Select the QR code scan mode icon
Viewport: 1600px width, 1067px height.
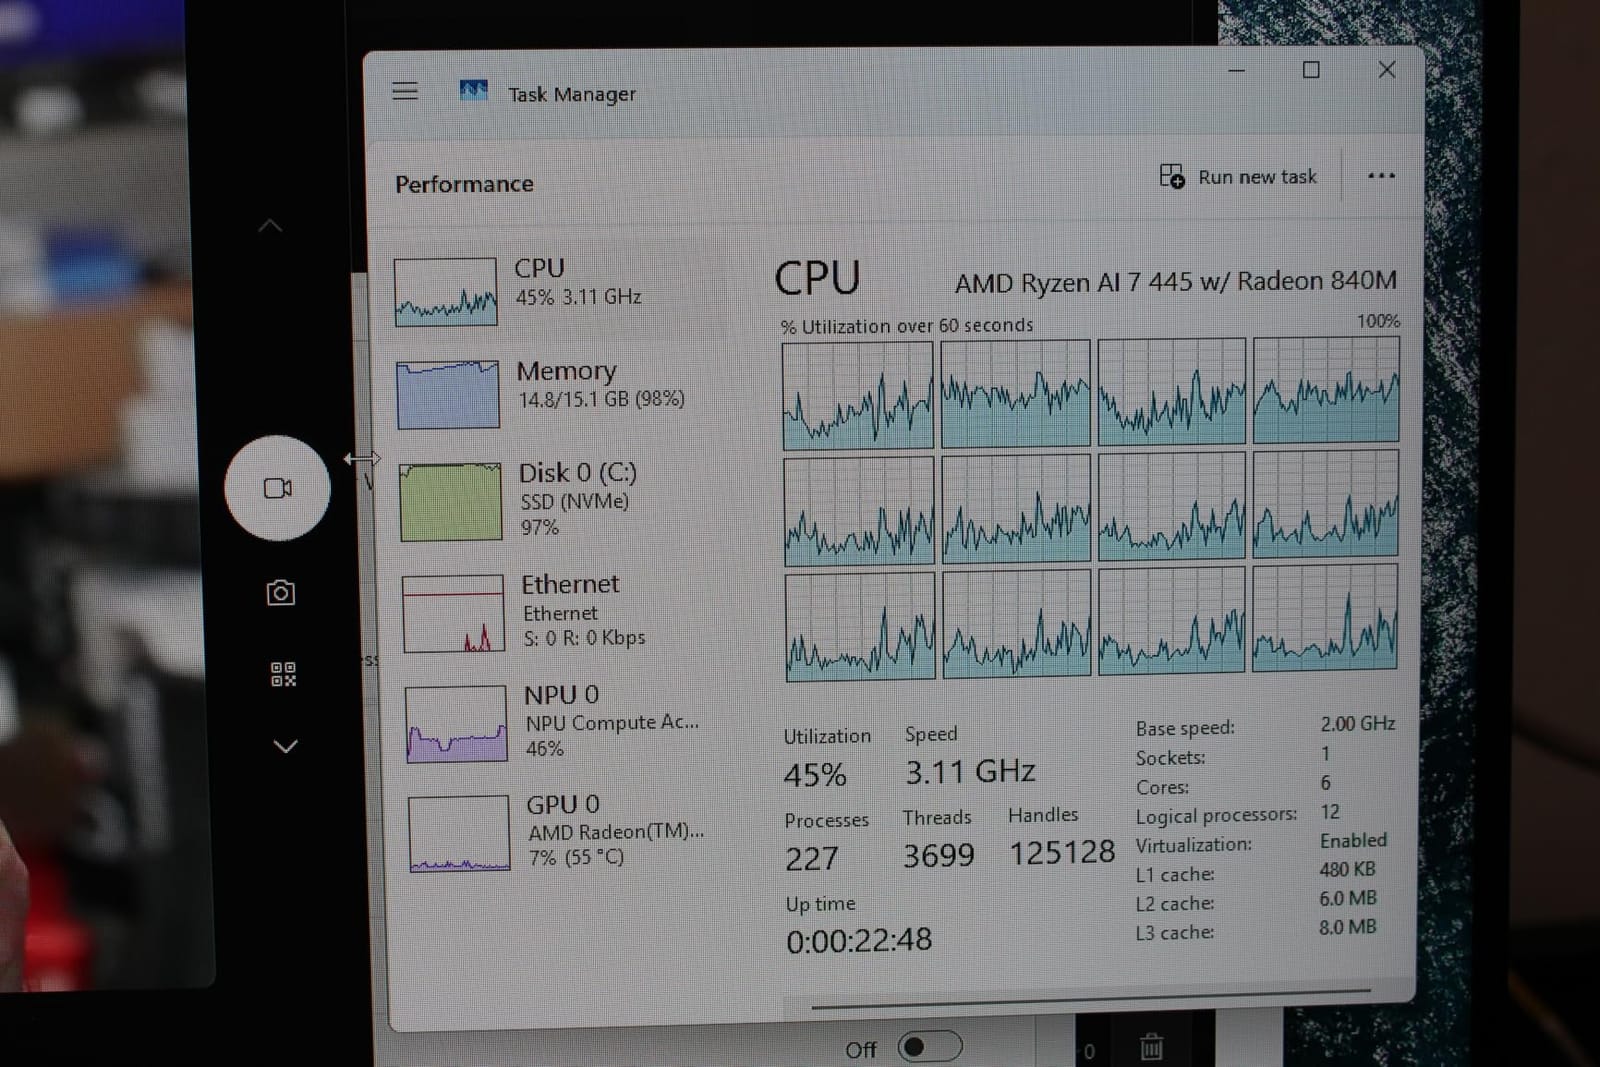point(283,674)
